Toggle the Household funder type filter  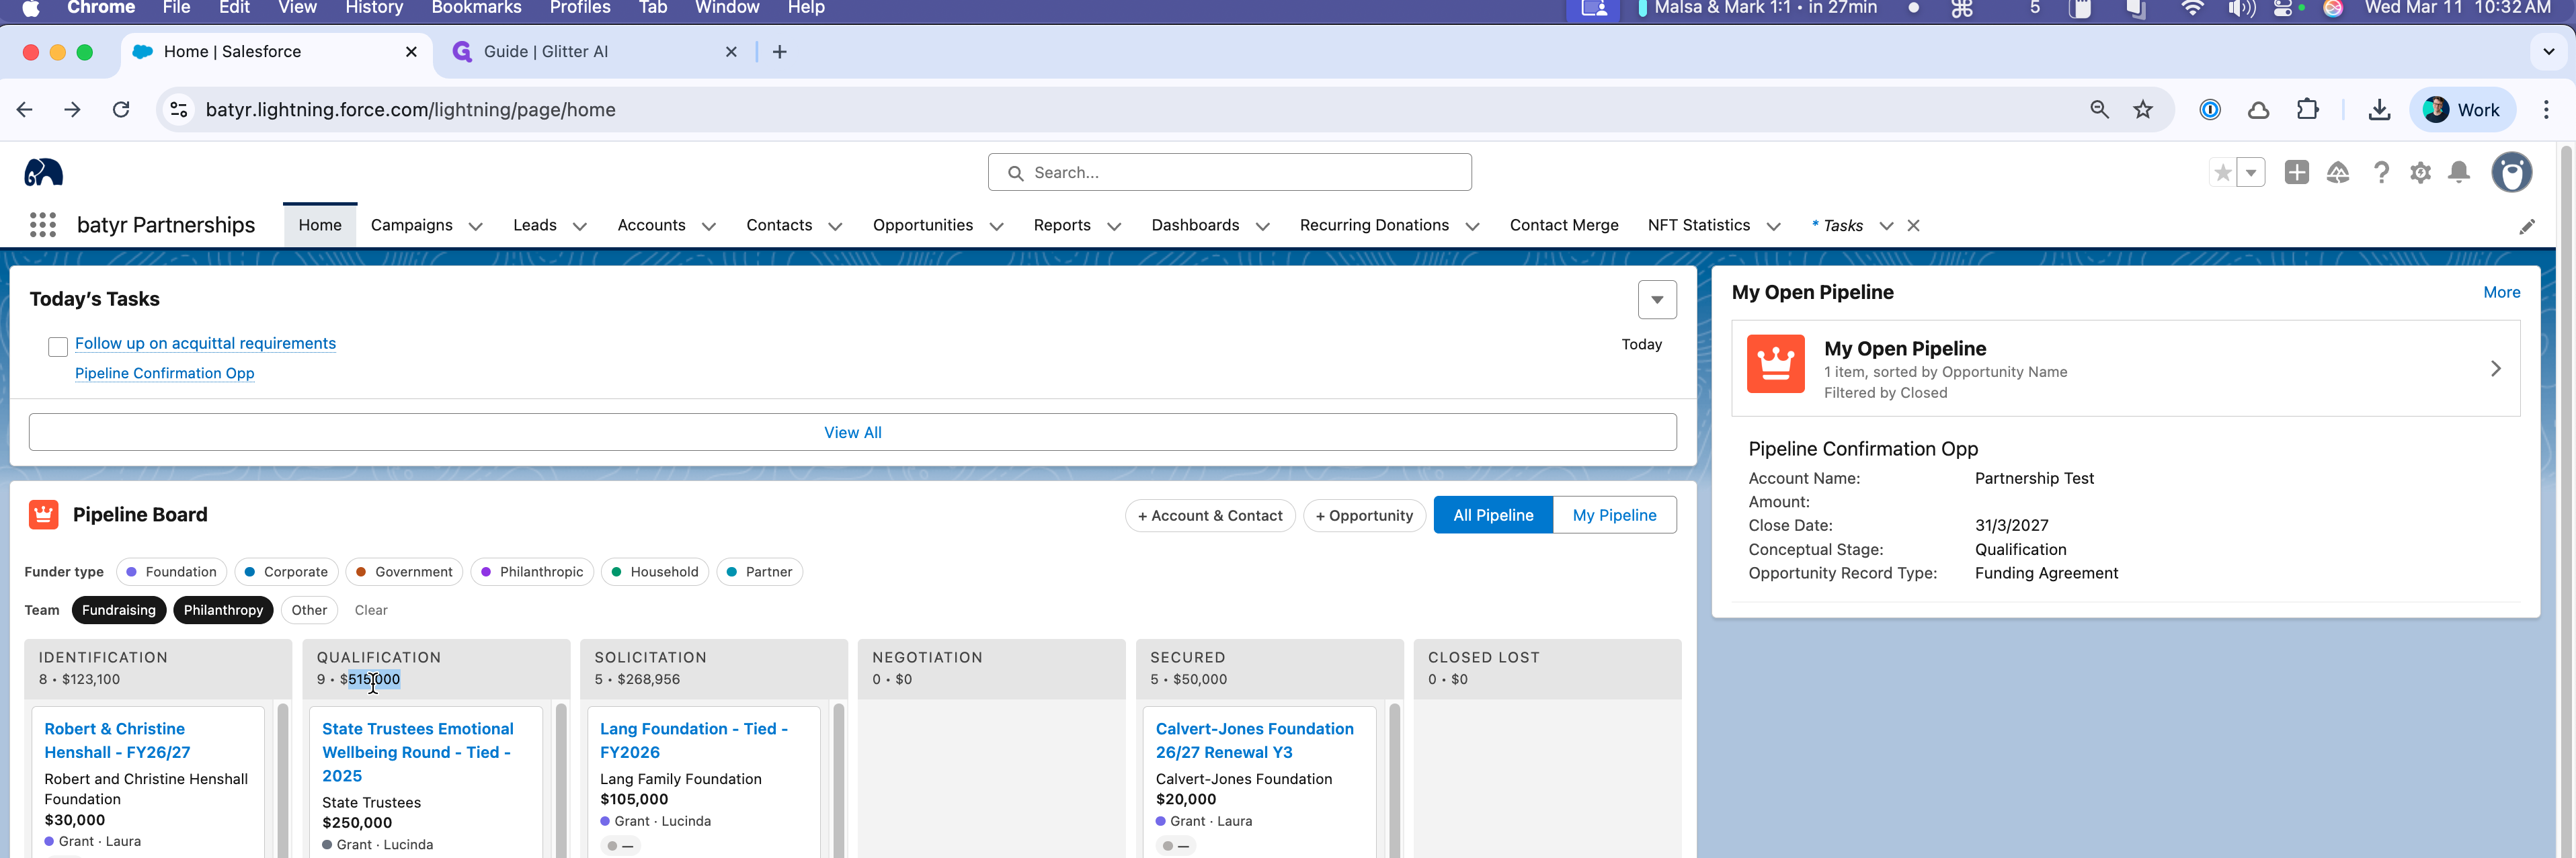pyautogui.click(x=655, y=572)
